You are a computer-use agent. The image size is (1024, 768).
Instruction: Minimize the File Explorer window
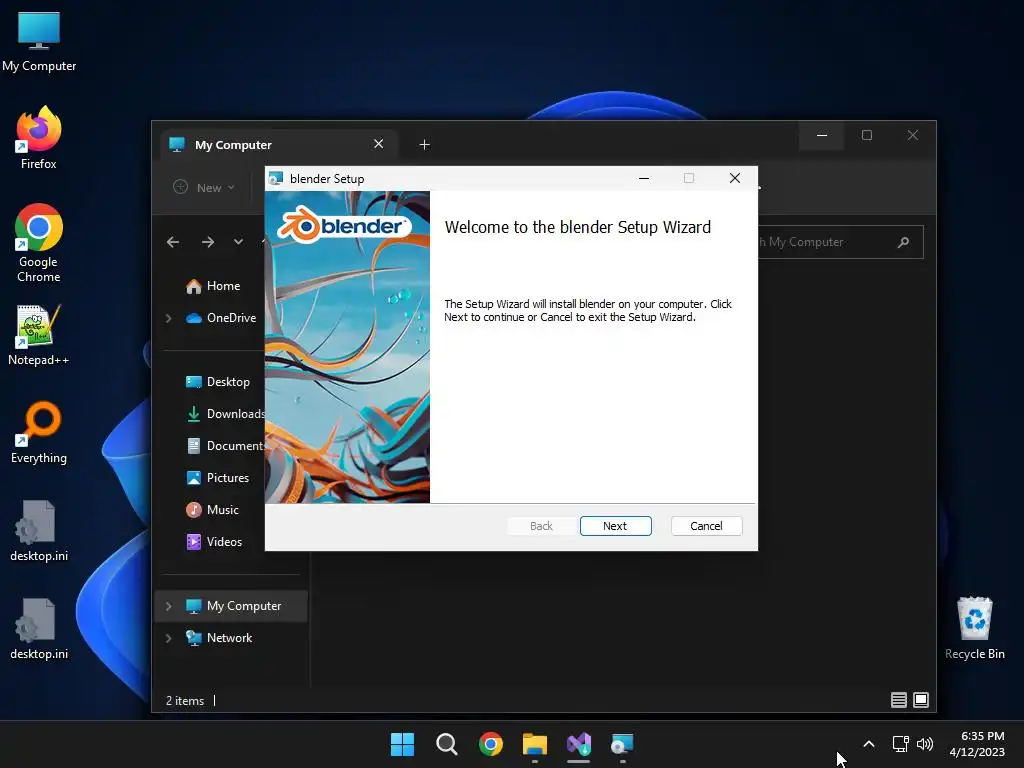coord(822,135)
